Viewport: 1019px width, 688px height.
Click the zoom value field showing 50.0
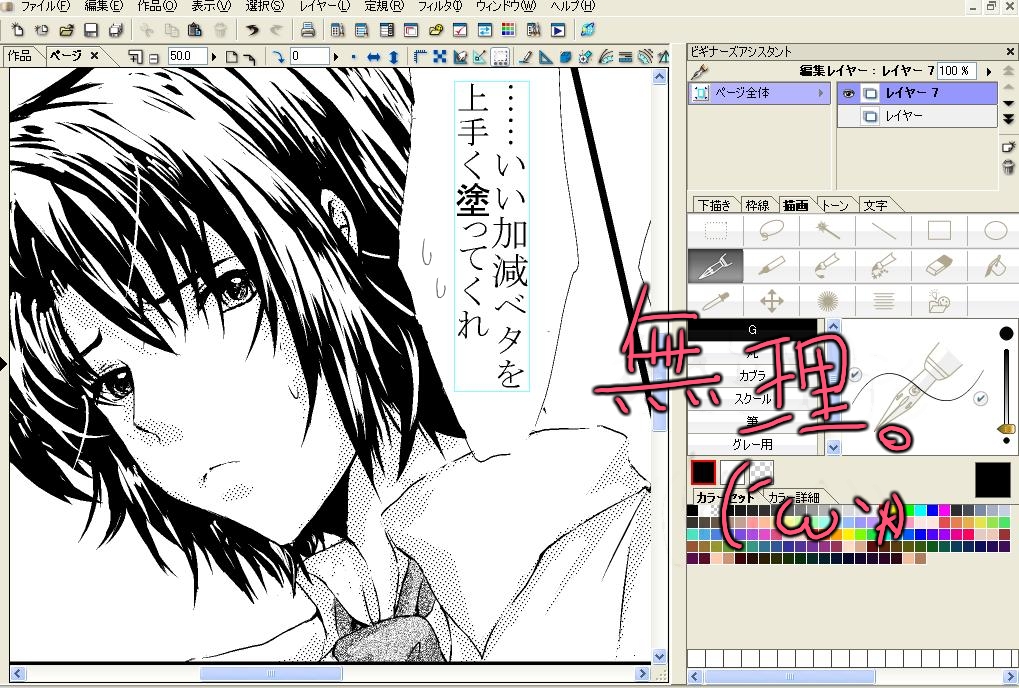click(187, 57)
